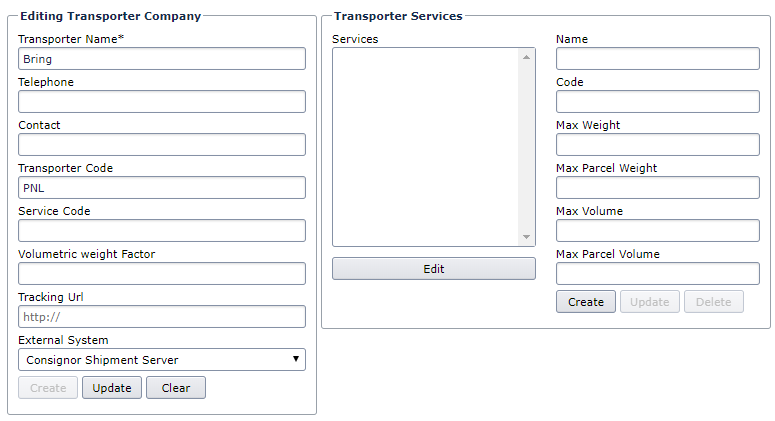Click the Transporter Code field
This screenshot has height=421, width=775.
pos(162,188)
